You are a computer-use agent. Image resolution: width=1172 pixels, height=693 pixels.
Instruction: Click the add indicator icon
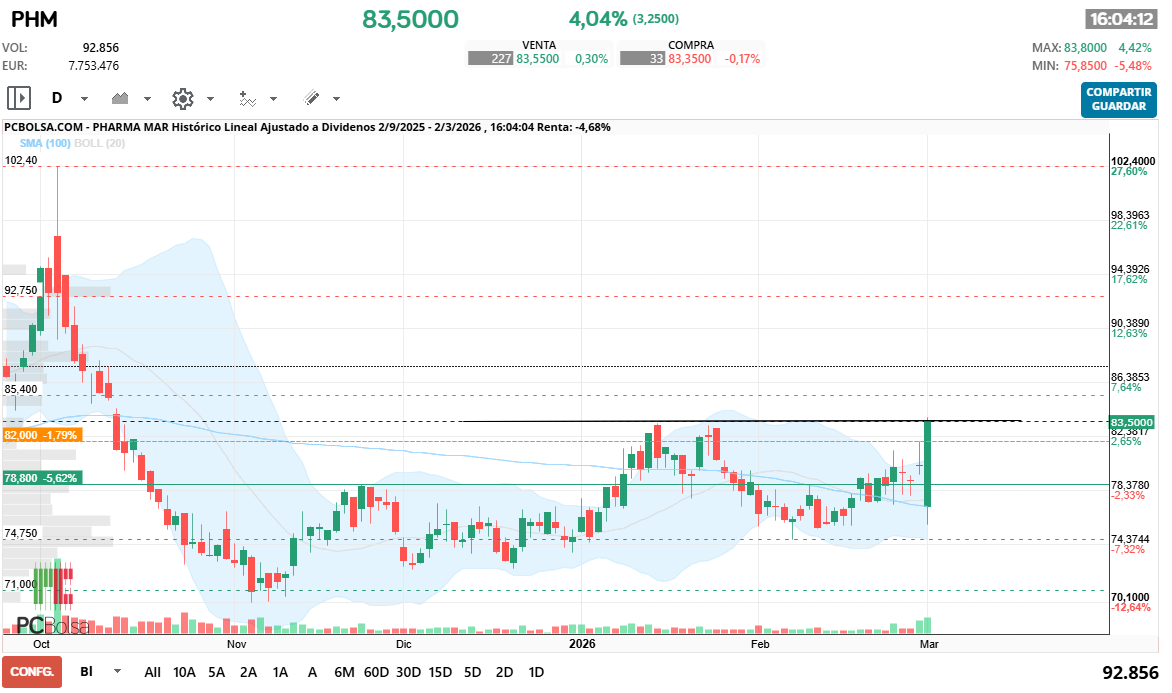click(x=249, y=98)
